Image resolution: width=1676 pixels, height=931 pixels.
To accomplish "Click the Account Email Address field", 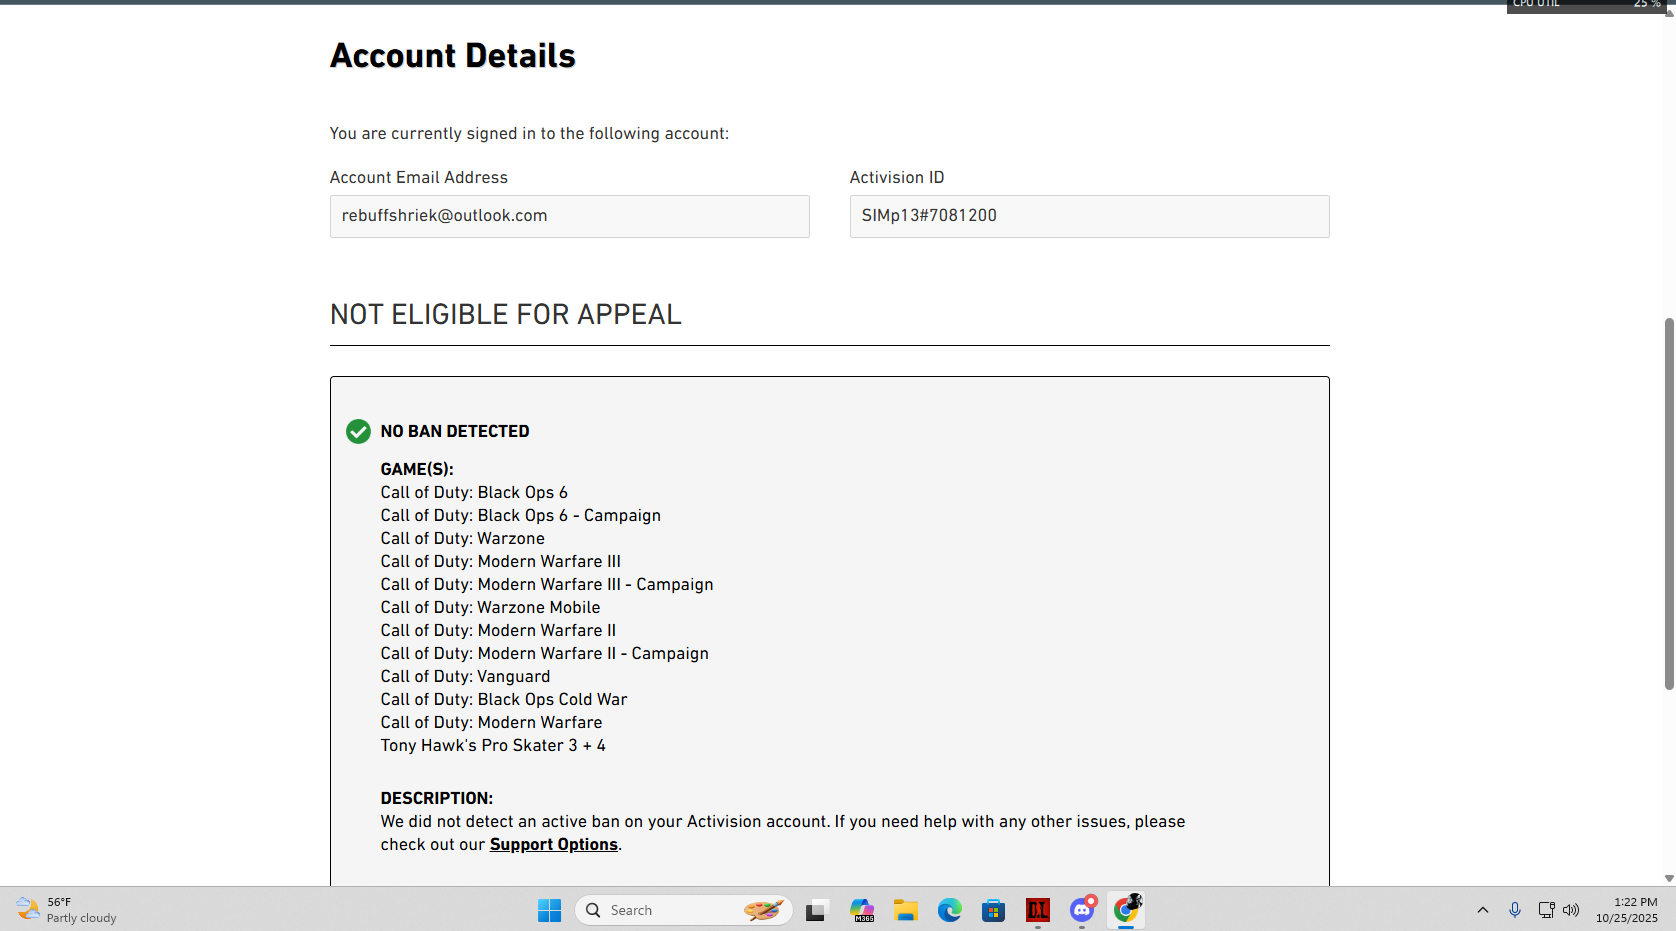I will click(x=570, y=216).
